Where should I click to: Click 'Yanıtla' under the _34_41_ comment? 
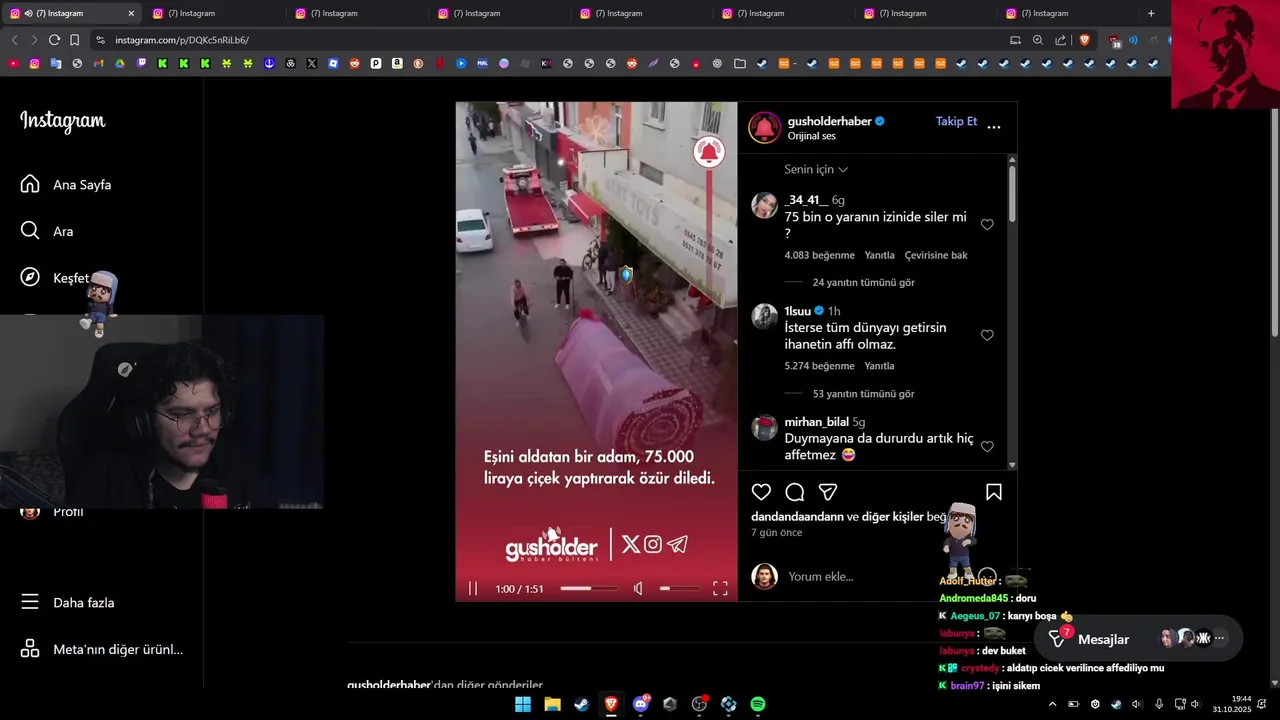(879, 255)
